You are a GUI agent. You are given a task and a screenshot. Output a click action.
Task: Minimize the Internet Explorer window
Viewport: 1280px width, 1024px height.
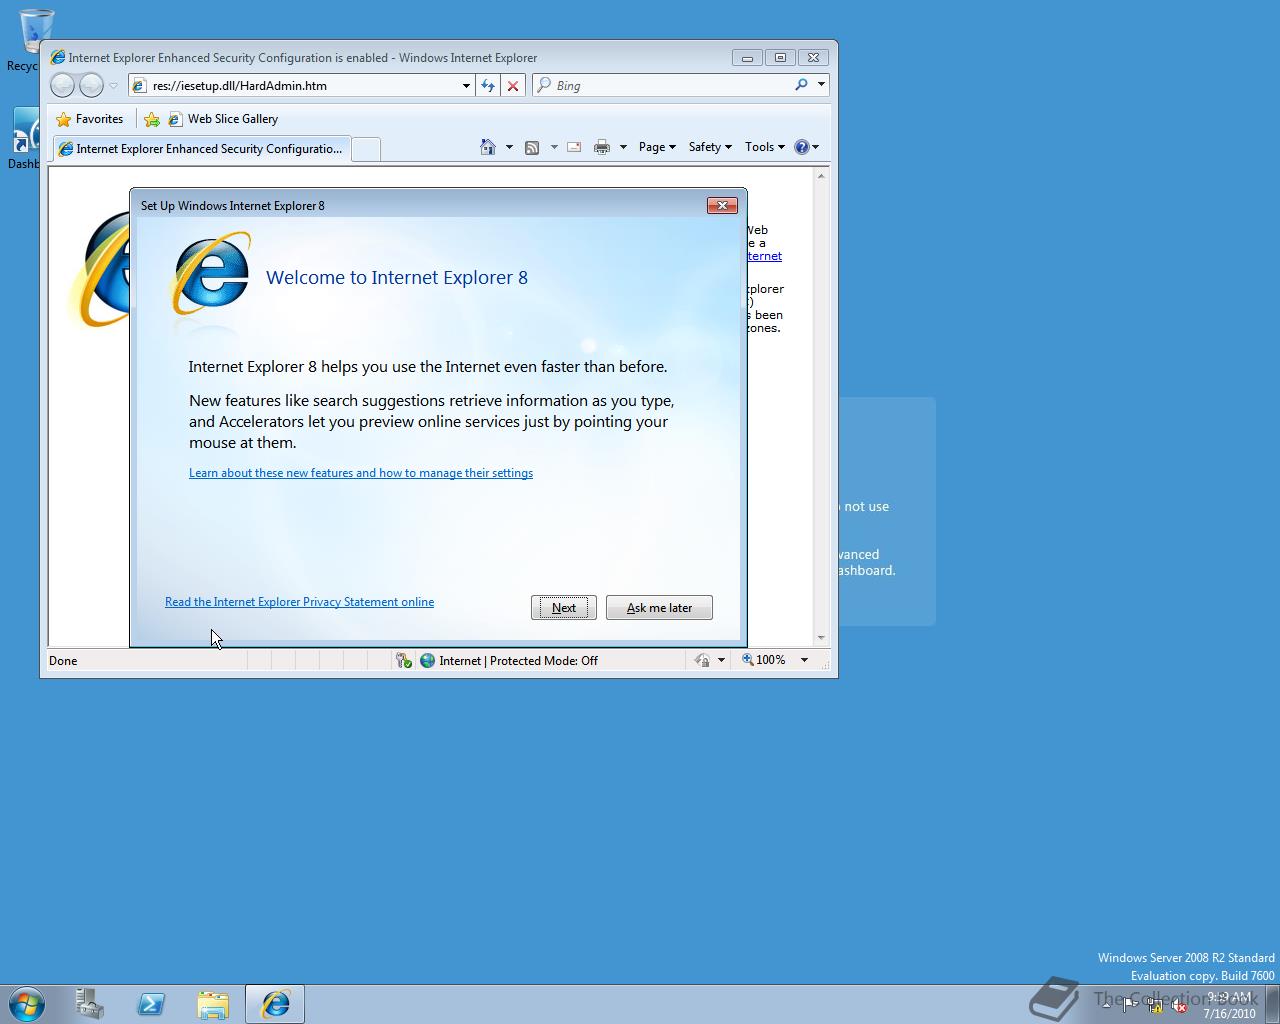click(x=747, y=58)
